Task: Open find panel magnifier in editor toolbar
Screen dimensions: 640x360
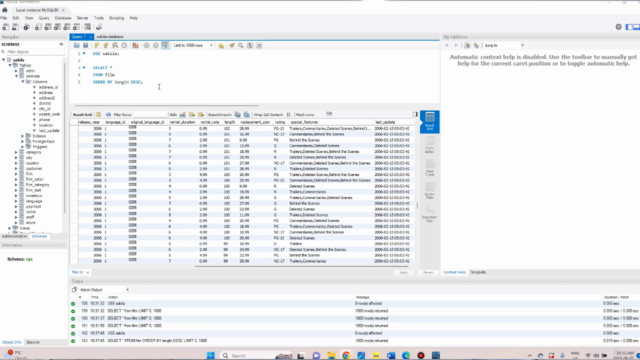Action: coord(241,45)
